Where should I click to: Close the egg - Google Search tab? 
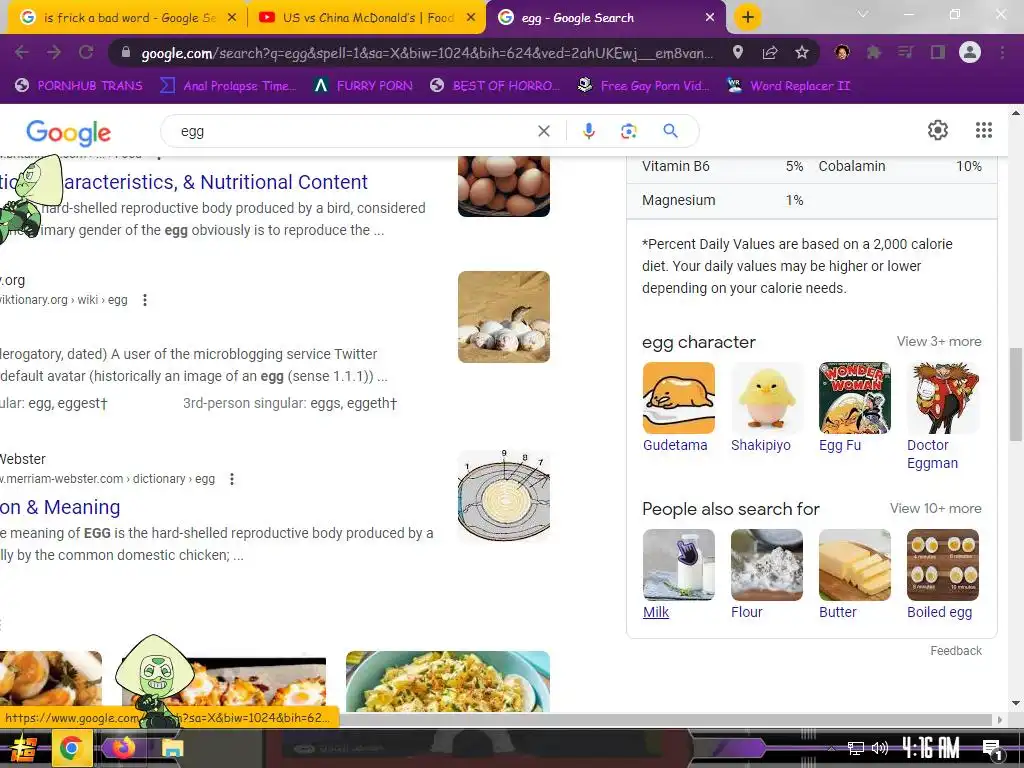pyautogui.click(x=710, y=18)
